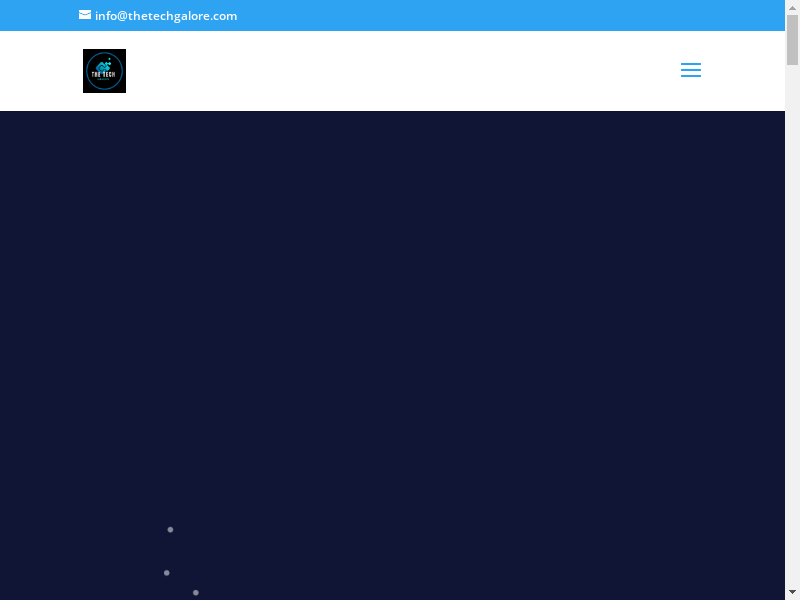Click the envelope icon beside the email
The width and height of the screenshot is (800, 600).
85,15
